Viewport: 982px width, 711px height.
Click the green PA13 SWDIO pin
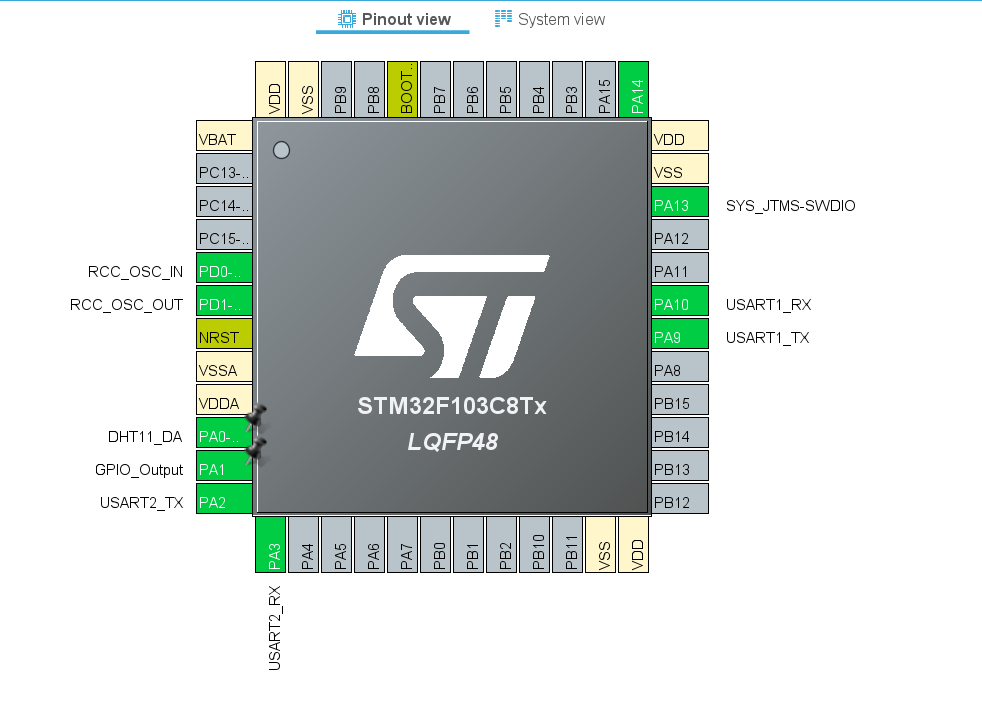coord(680,202)
